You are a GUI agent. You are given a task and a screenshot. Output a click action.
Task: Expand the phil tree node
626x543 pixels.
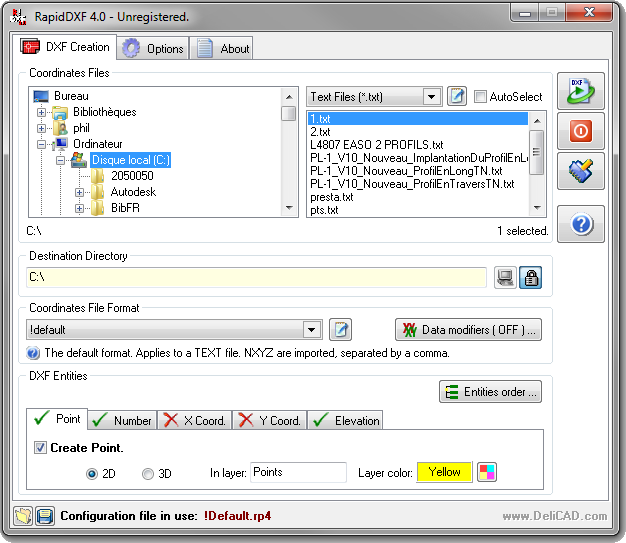click(x=41, y=128)
